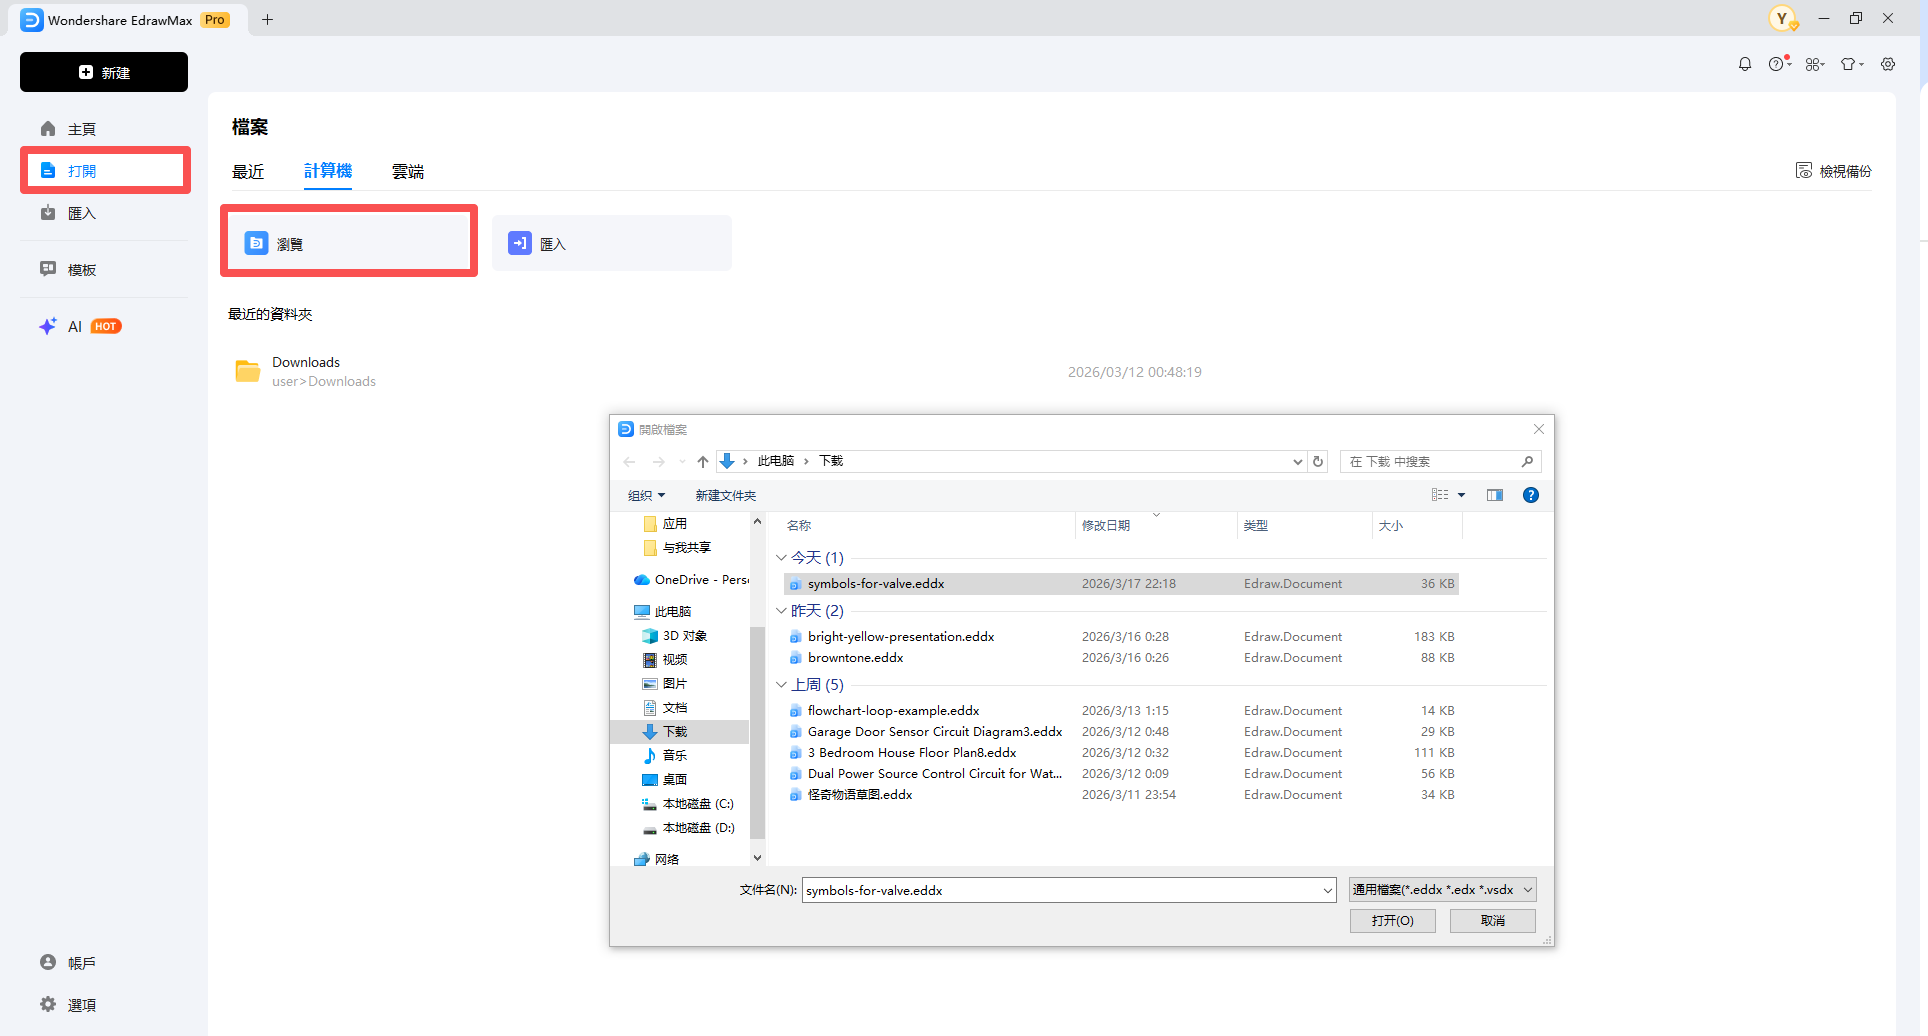The width and height of the screenshot is (1928, 1036).
Task: Expand the 组织 dropdown menu
Action: 646,495
